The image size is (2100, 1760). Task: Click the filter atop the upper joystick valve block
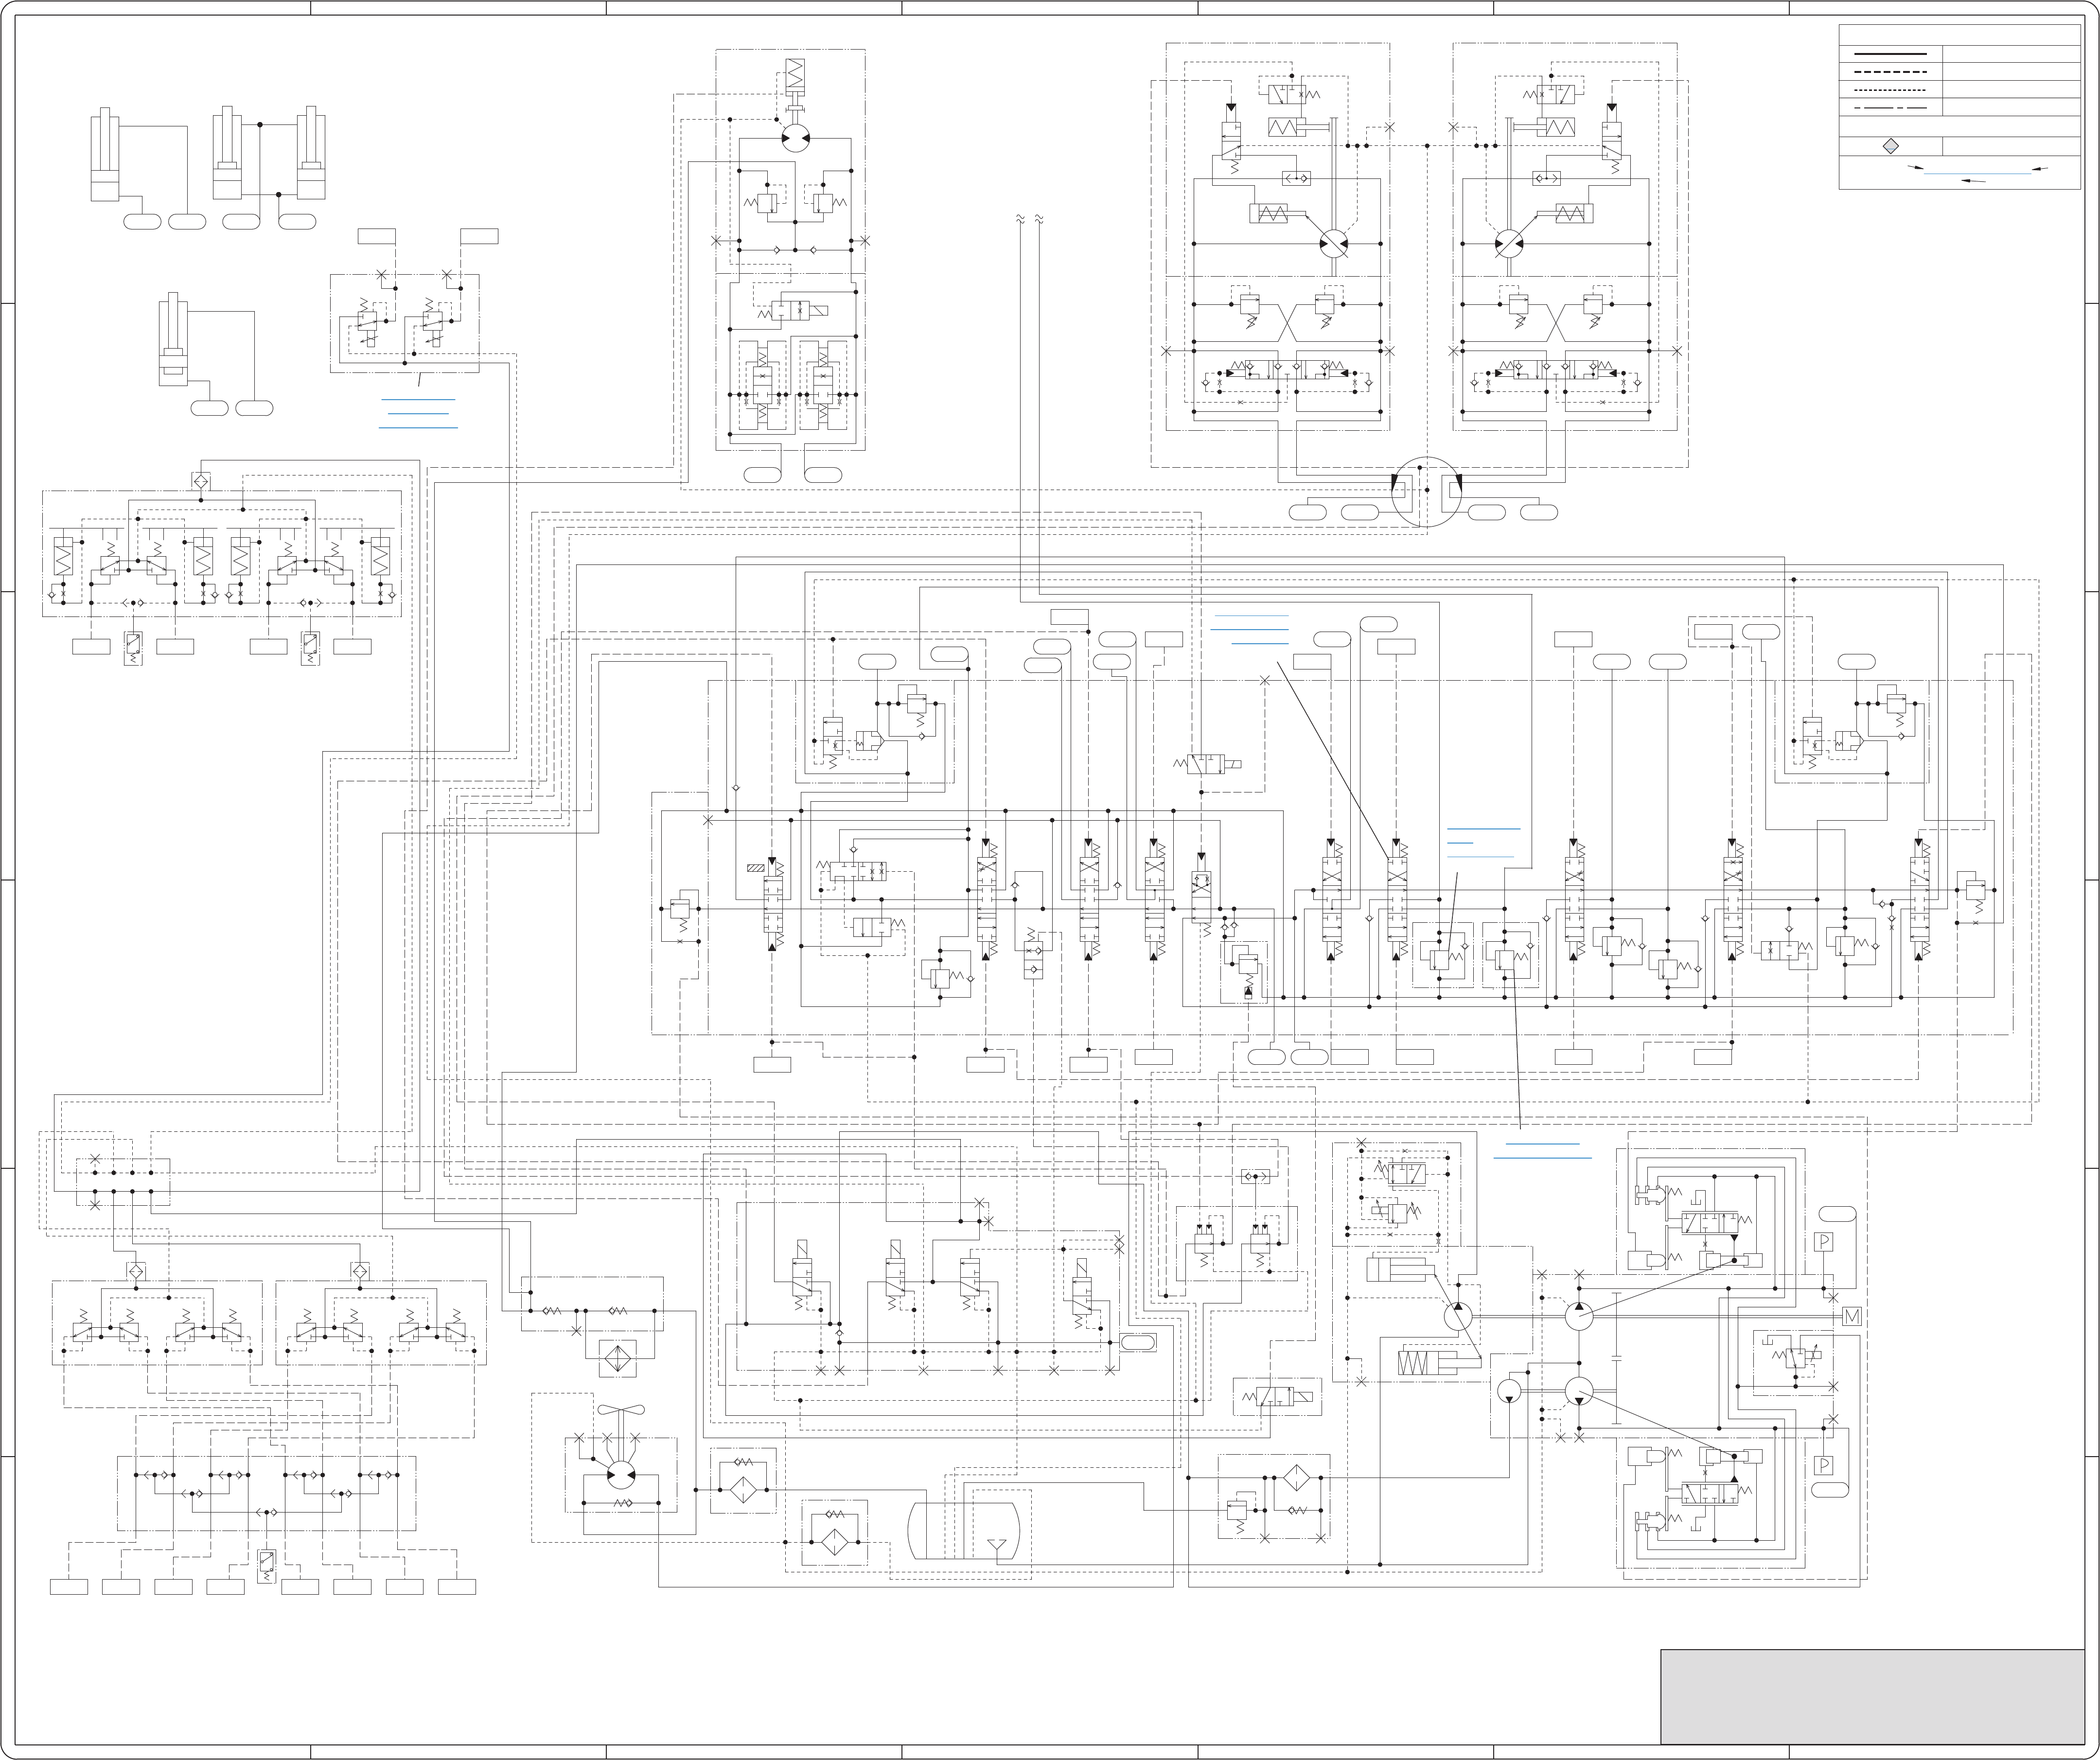[x=201, y=481]
